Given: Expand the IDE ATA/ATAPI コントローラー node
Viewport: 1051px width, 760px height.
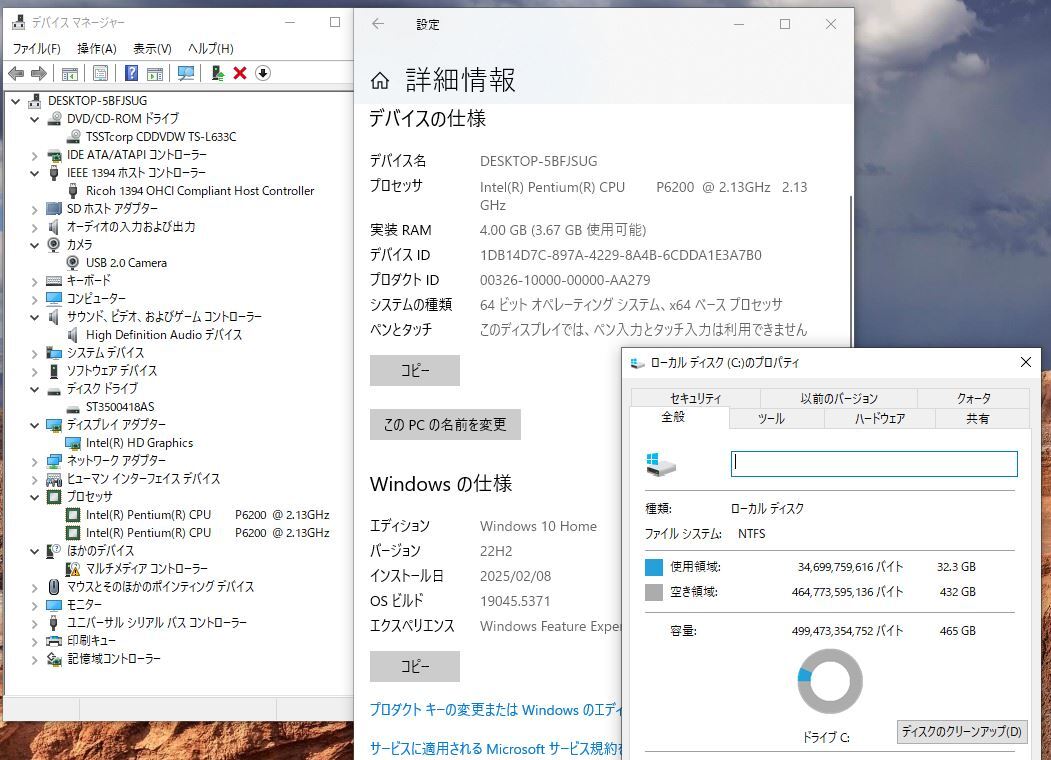Looking at the screenshot, I should coord(34,155).
